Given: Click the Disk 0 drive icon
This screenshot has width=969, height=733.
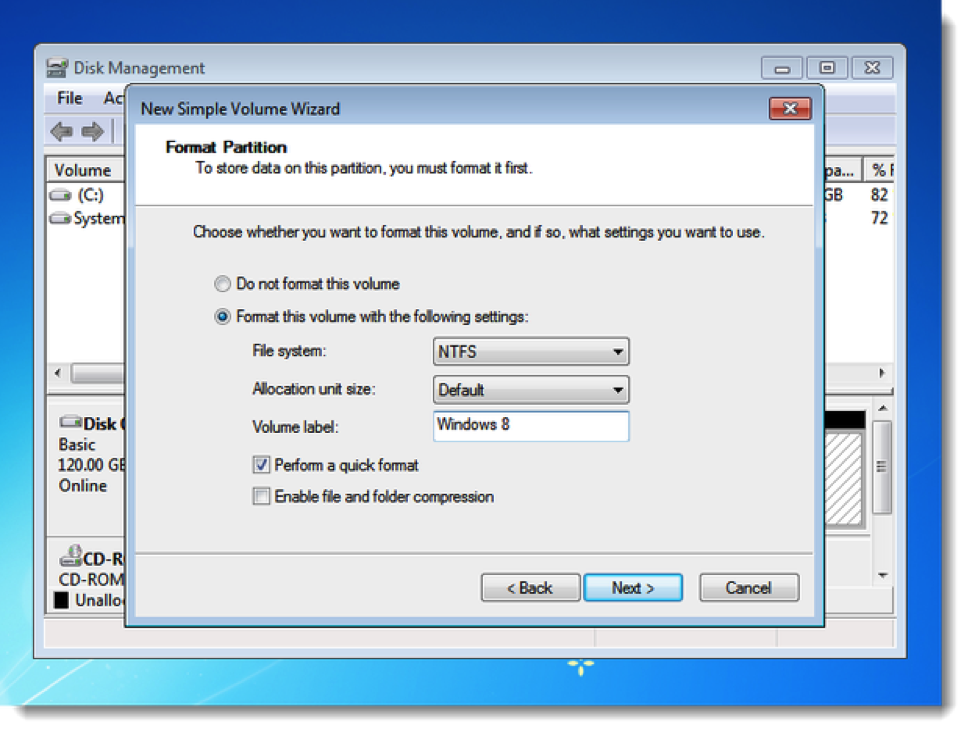Looking at the screenshot, I should (70, 422).
